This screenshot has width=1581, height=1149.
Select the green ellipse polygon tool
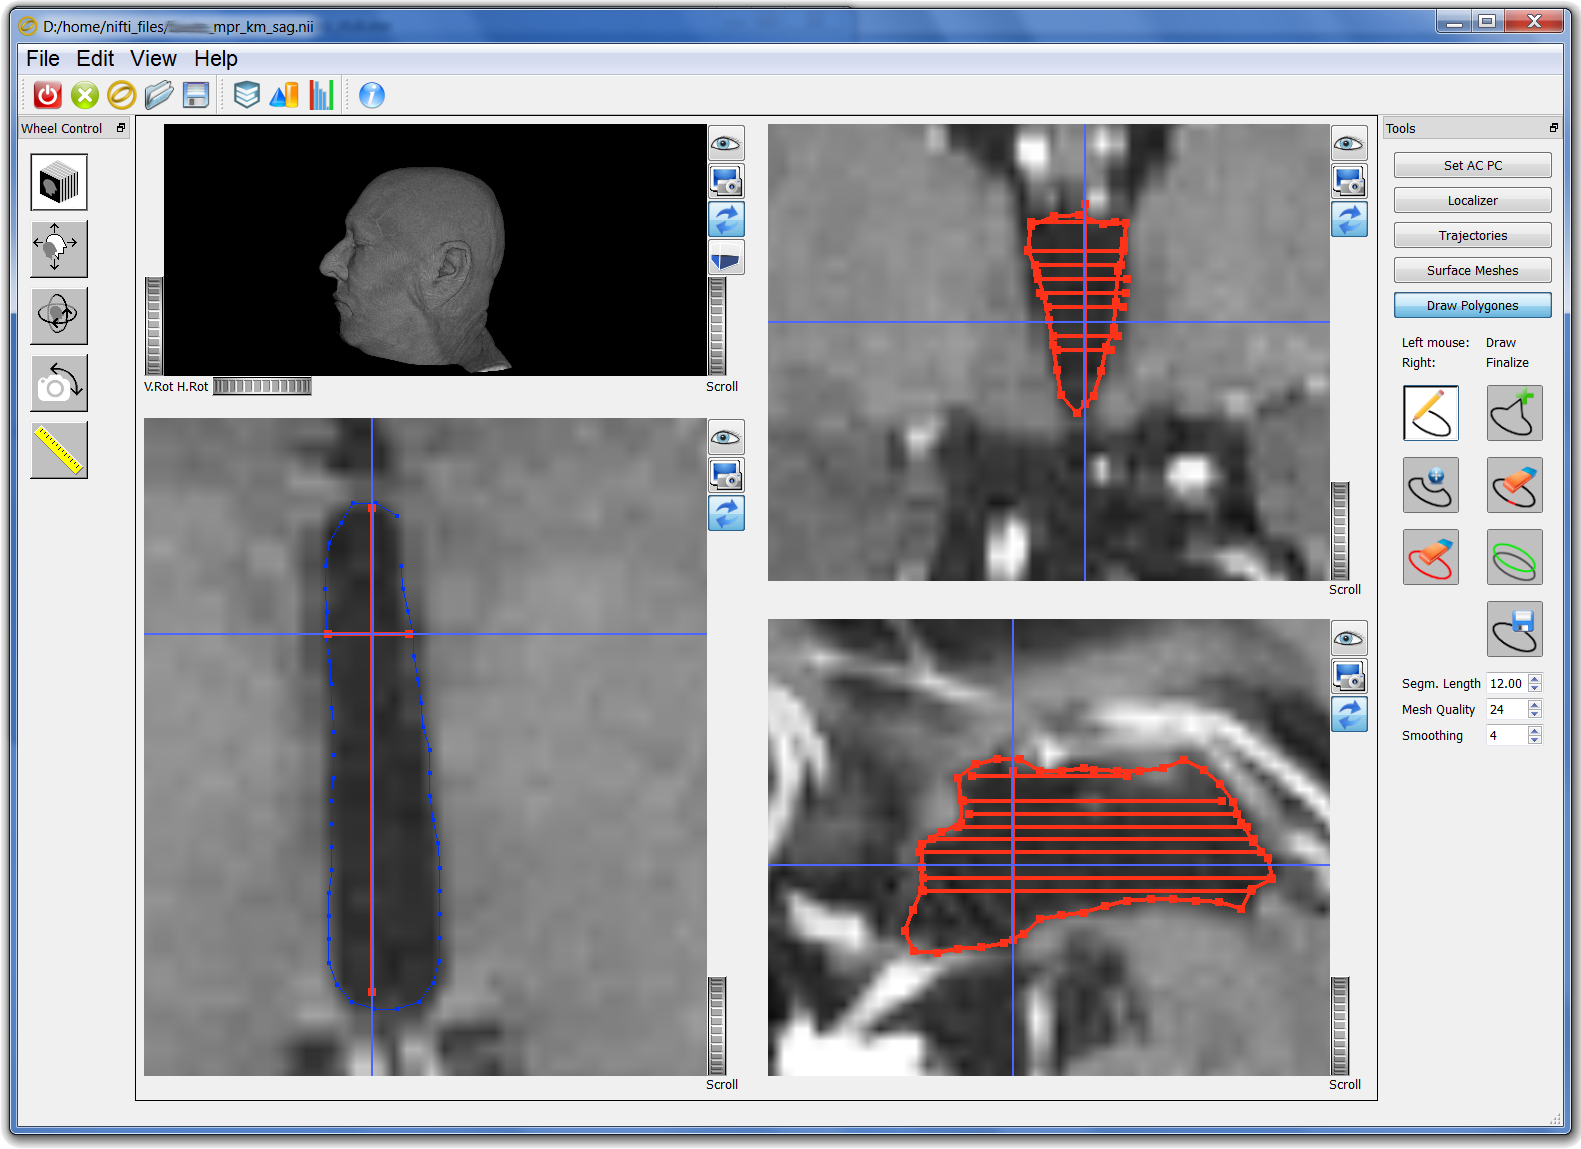(x=1514, y=557)
